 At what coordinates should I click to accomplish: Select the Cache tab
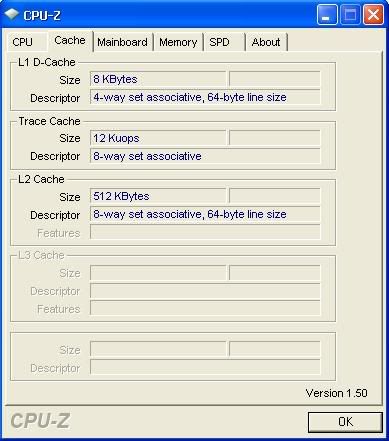(x=70, y=41)
